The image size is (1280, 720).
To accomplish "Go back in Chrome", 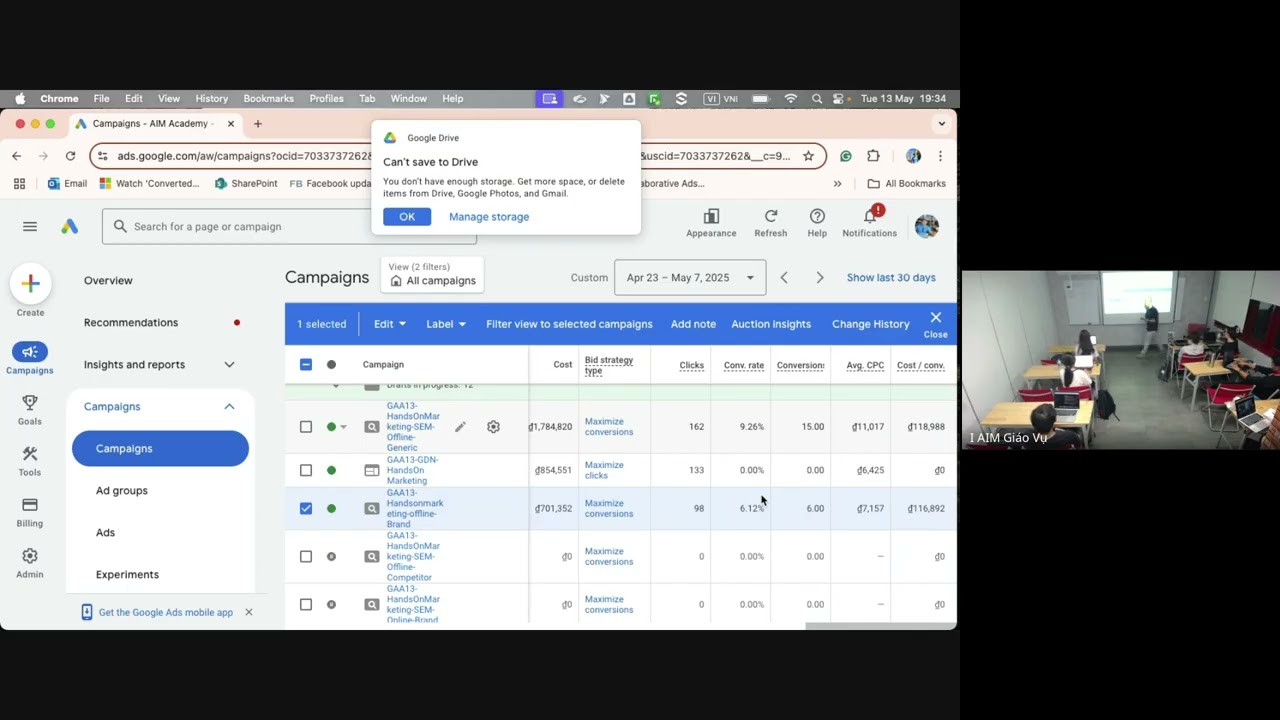I will click(x=16, y=156).
